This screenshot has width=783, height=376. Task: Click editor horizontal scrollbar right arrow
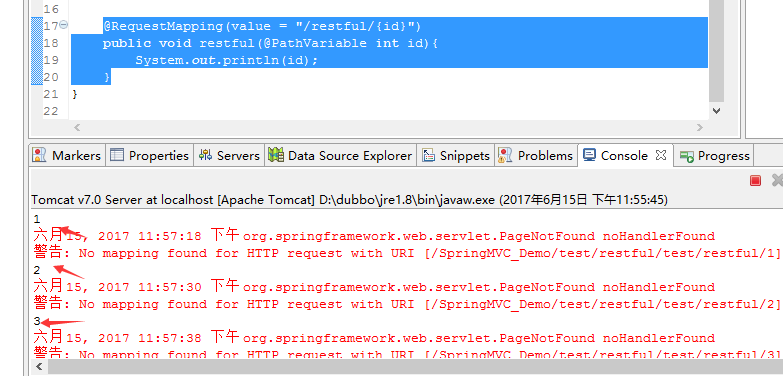tap(700, 127)
